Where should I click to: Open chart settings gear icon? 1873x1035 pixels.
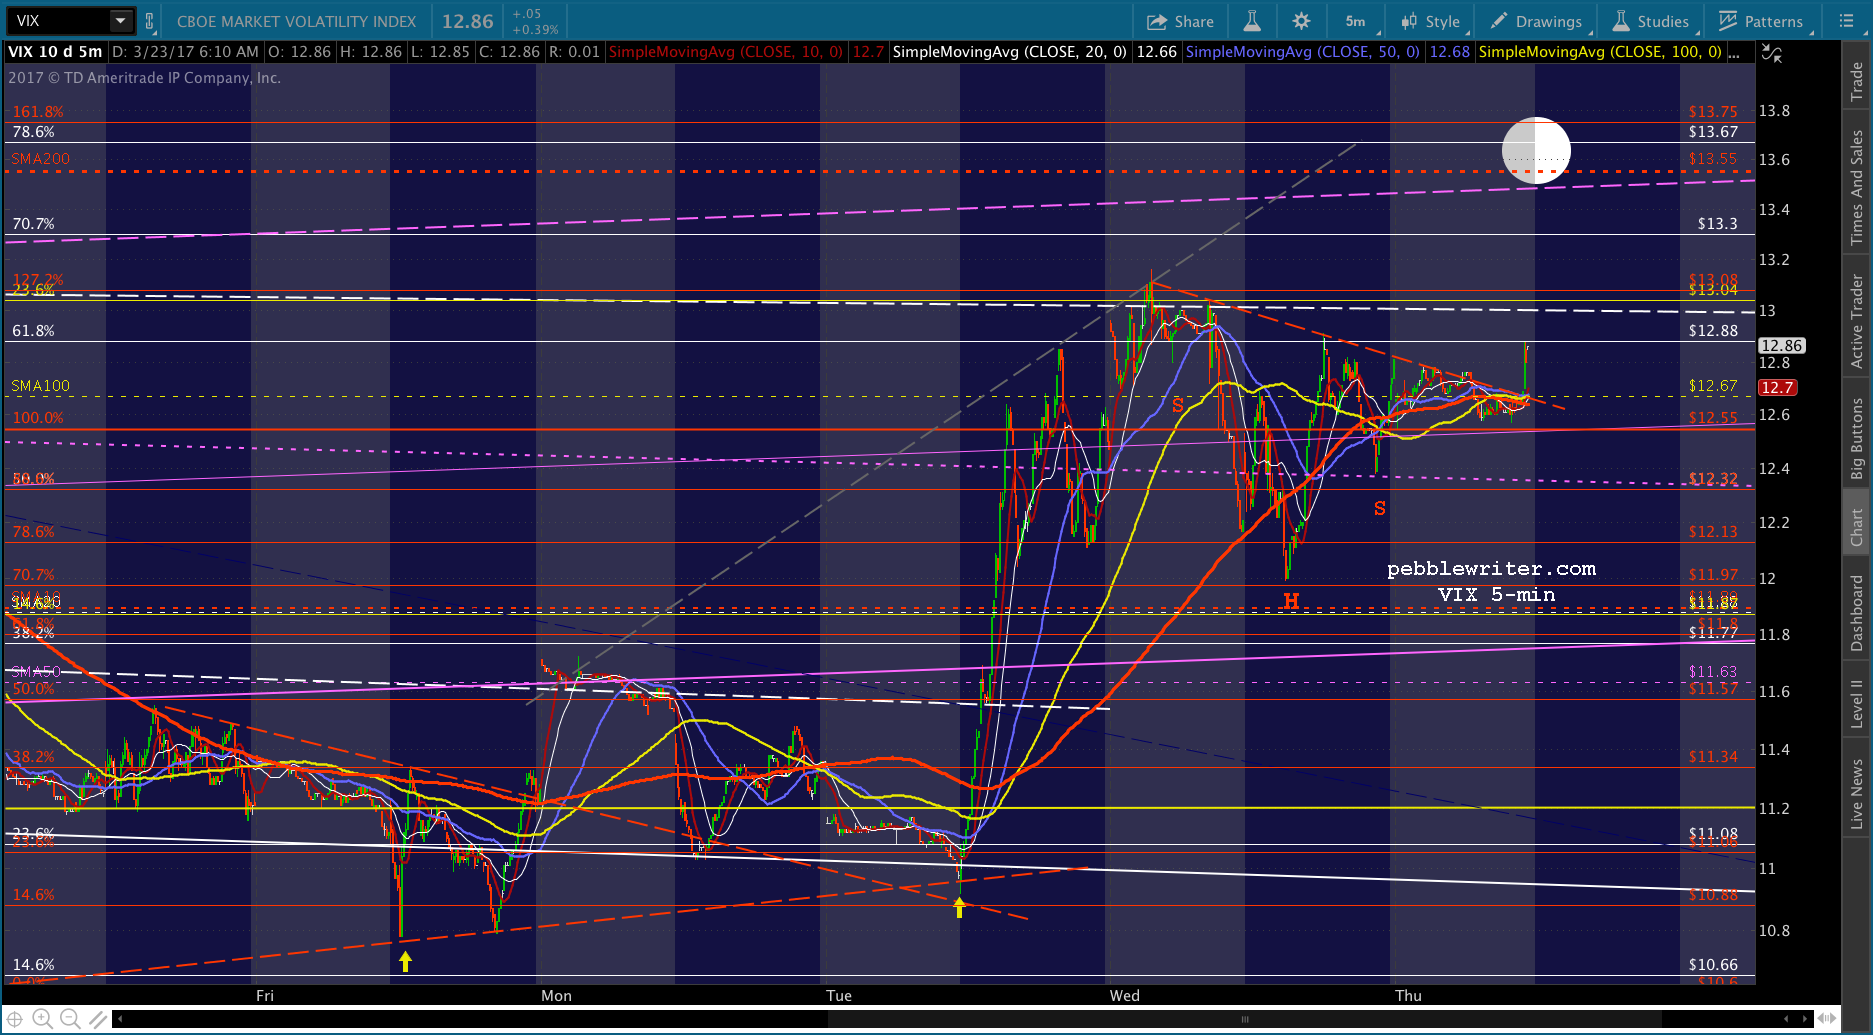click(1301, 21)
